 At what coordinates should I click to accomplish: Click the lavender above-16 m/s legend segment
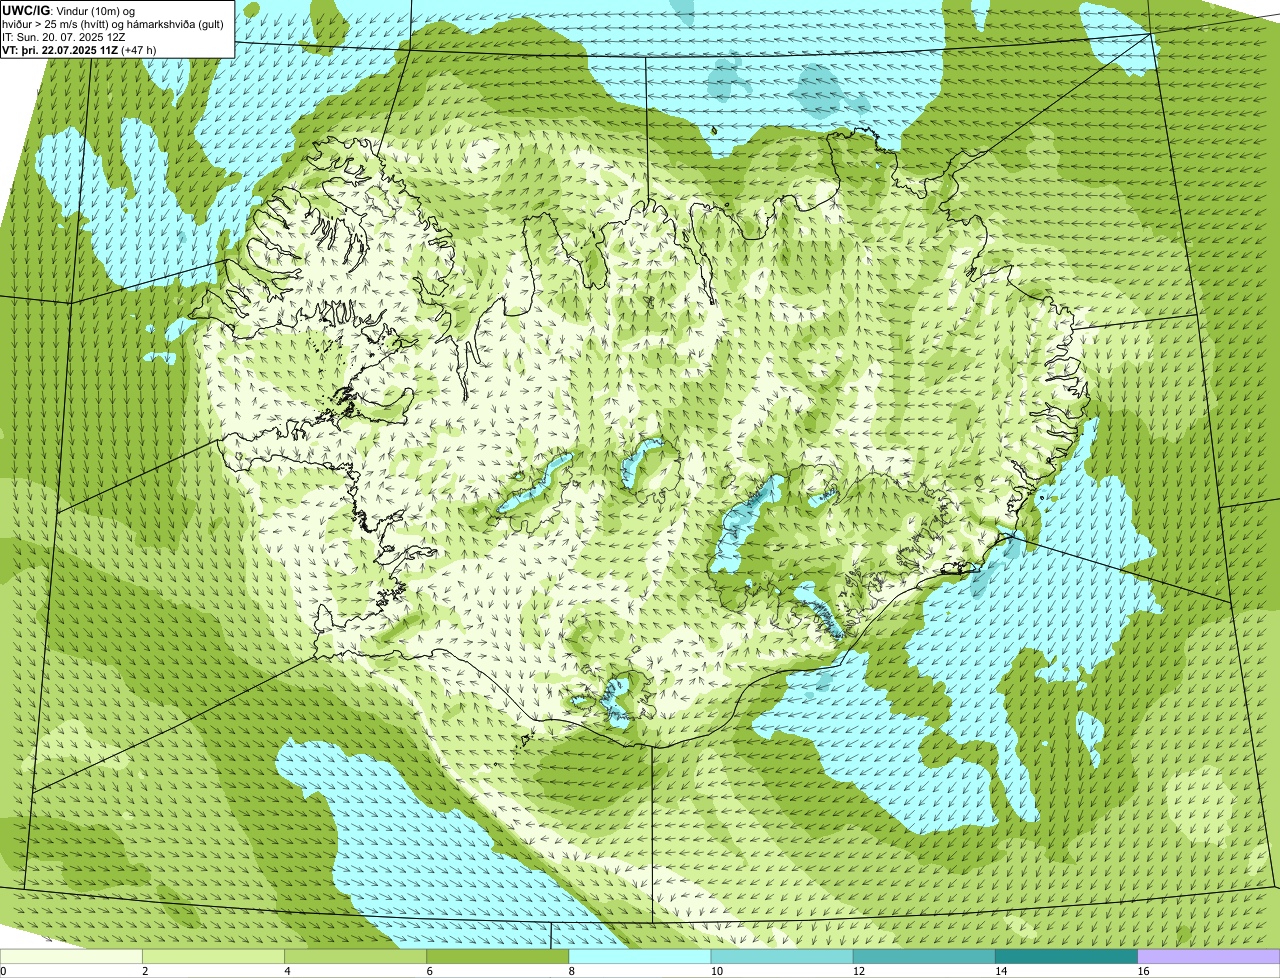pos(1209,956)
